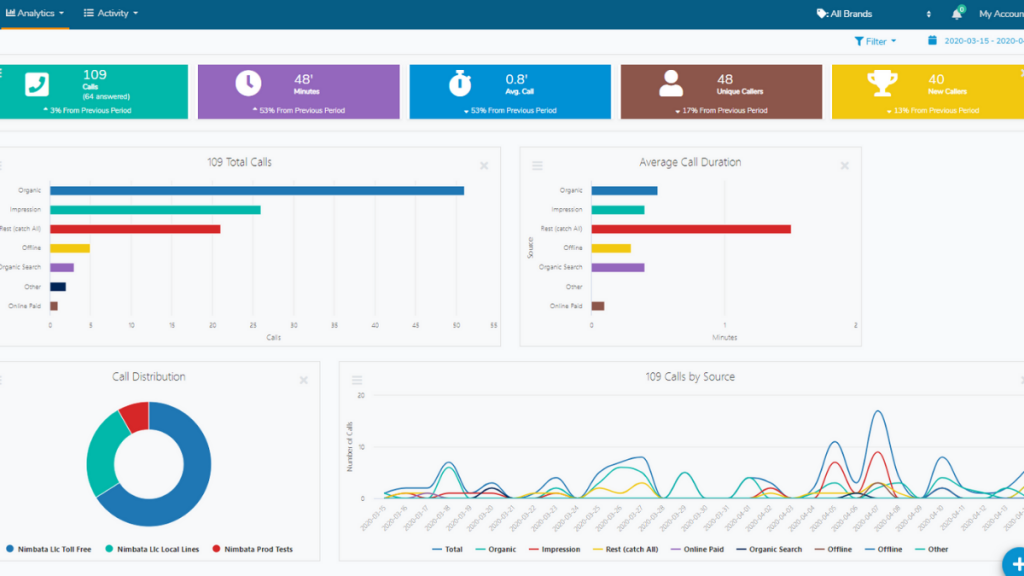Screen dimensions: 1024x576
Task: Click "53% From Previous Period" on Avg. Call card
Action: point(514,110)
